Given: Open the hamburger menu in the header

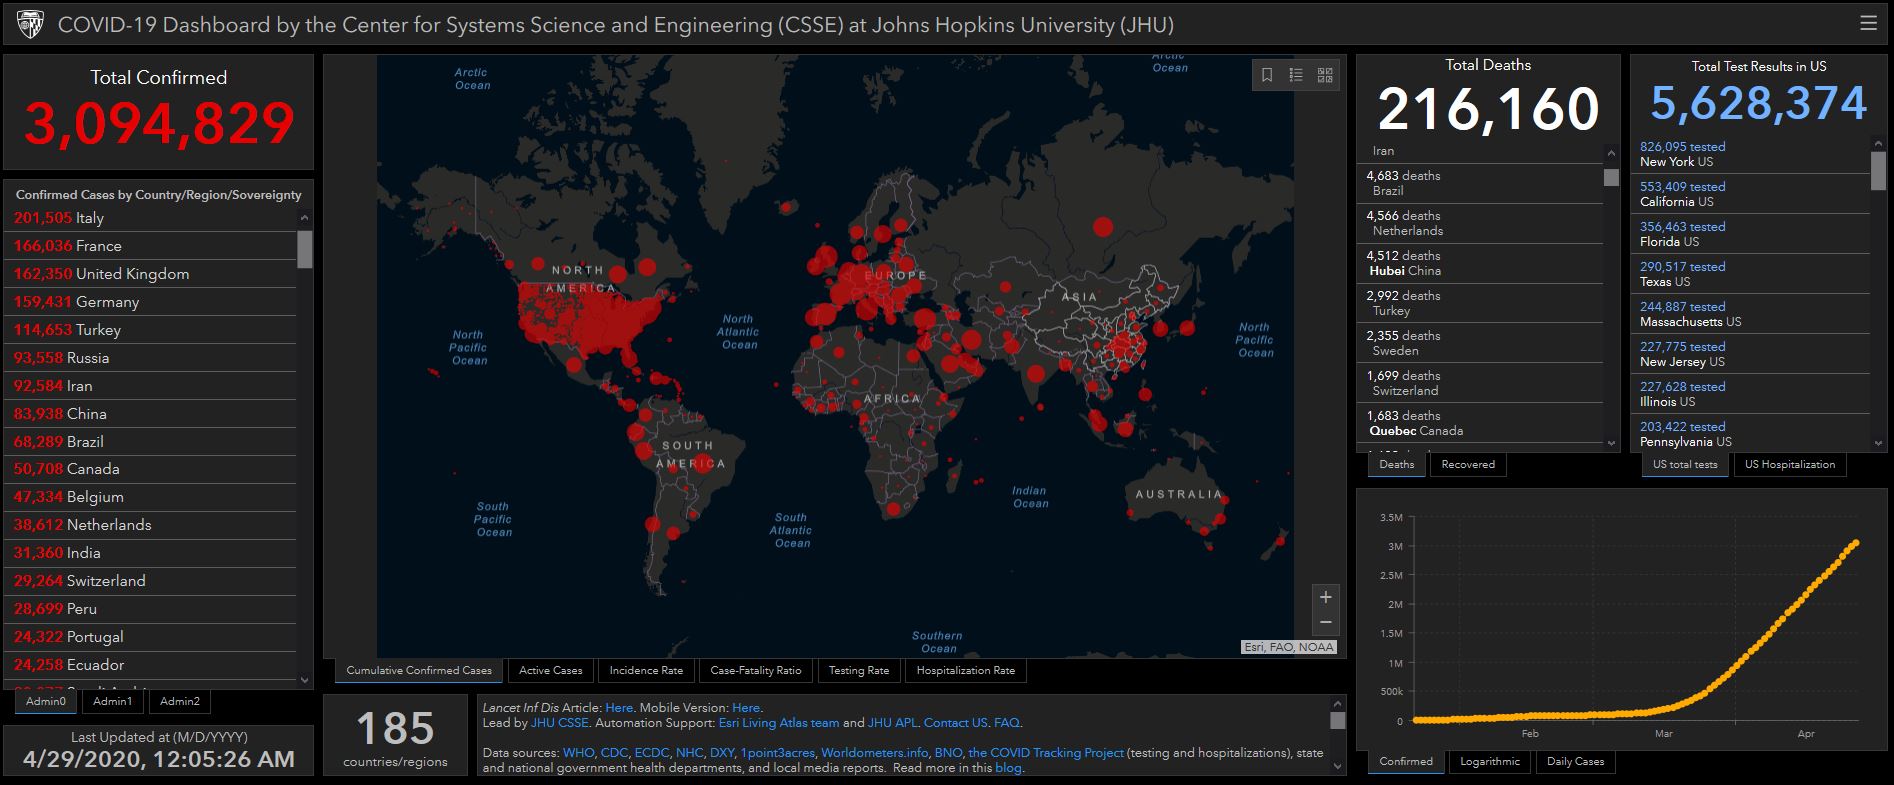Looking at the screenshot, I should (x=1868, y=23).
